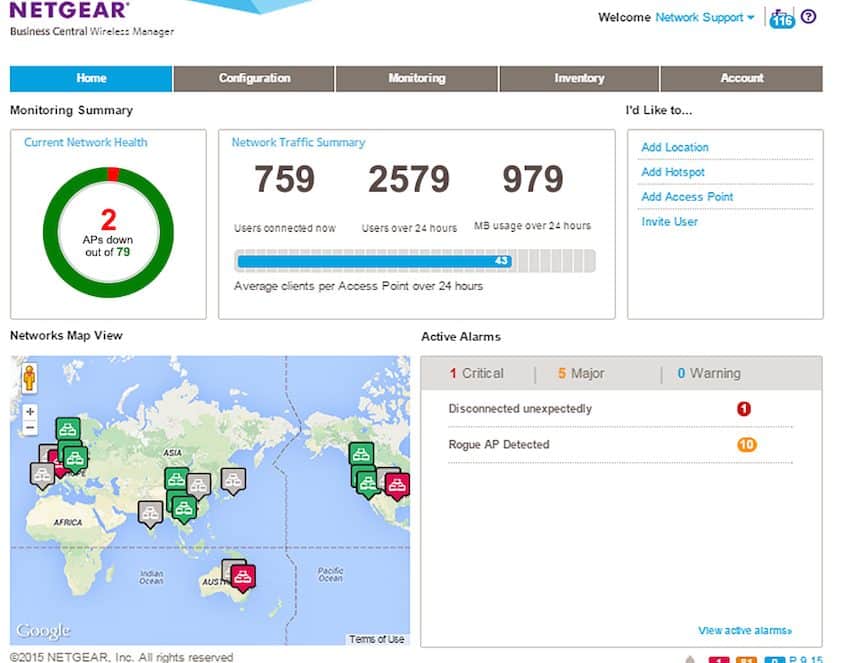Select the Street View pegman on the map

point(29,377)
